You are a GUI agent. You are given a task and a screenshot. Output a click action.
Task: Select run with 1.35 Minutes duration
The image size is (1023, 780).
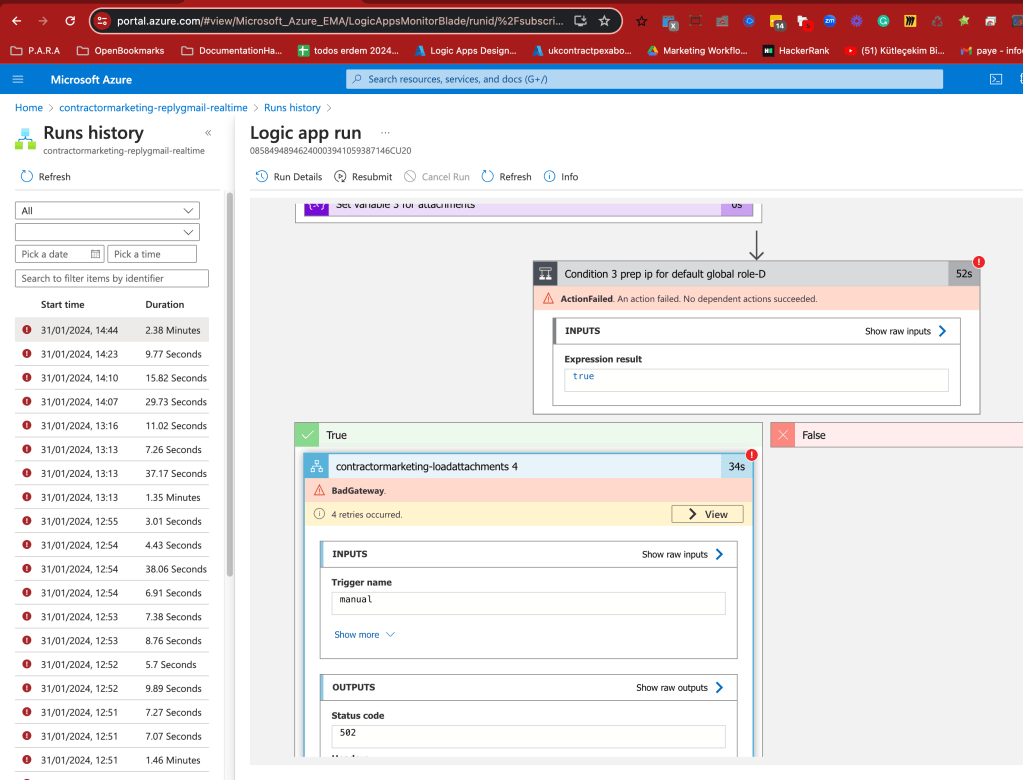tap(112, 498)
